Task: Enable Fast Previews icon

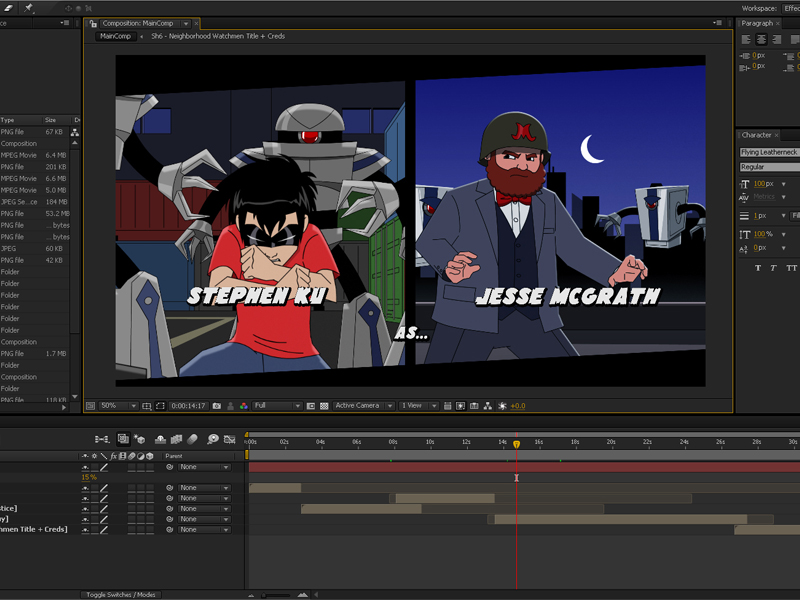Action: click(x=461, y=406)
